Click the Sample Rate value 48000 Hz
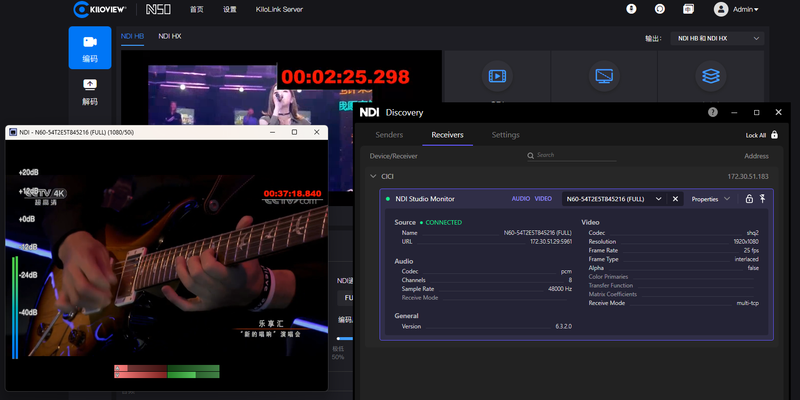Image resolution: width=800 pixels, height=400 pixels. click(x=560, y=289)
